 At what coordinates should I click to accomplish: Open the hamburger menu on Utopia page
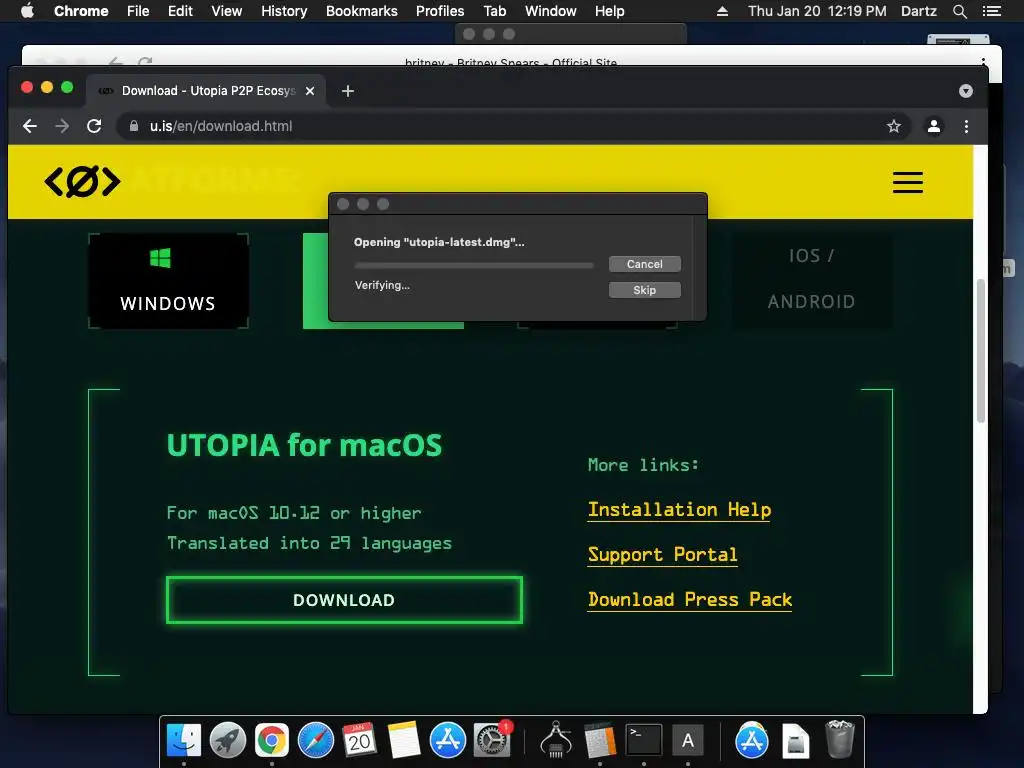[x=908, y=182]
